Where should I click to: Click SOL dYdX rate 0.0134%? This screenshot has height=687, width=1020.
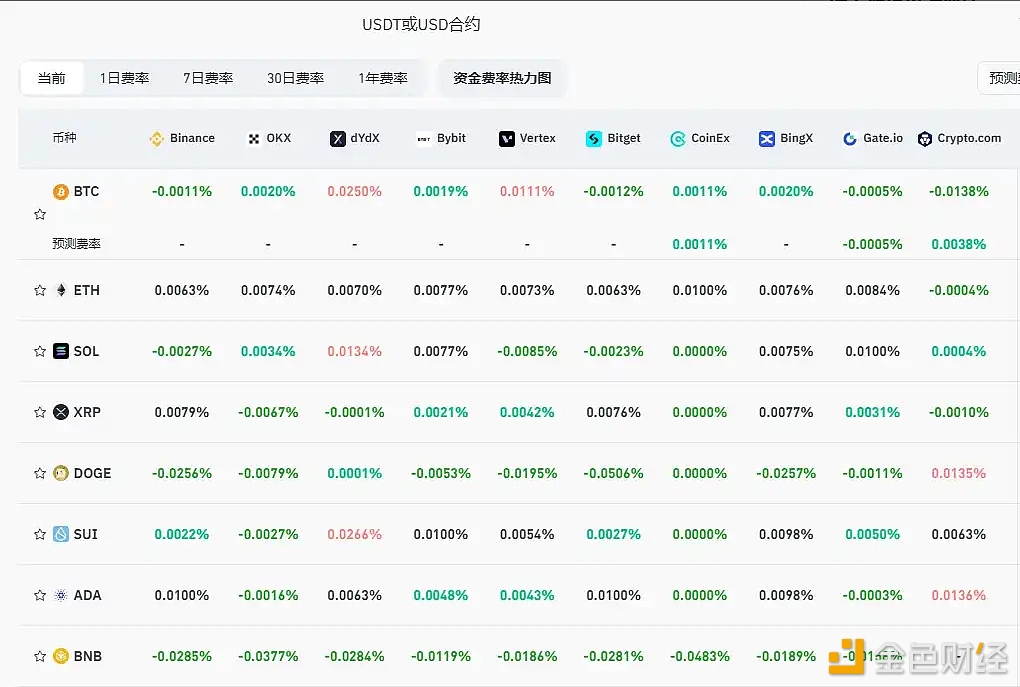(355, 351)
